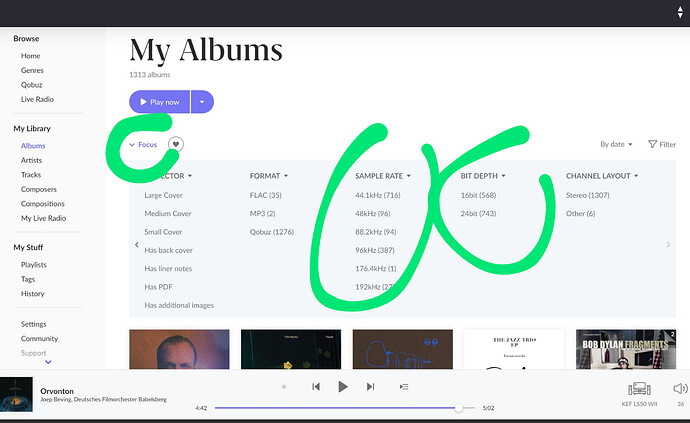Open Community in sidebar
This screenshot has height=423, width=690.
(39, 338)
